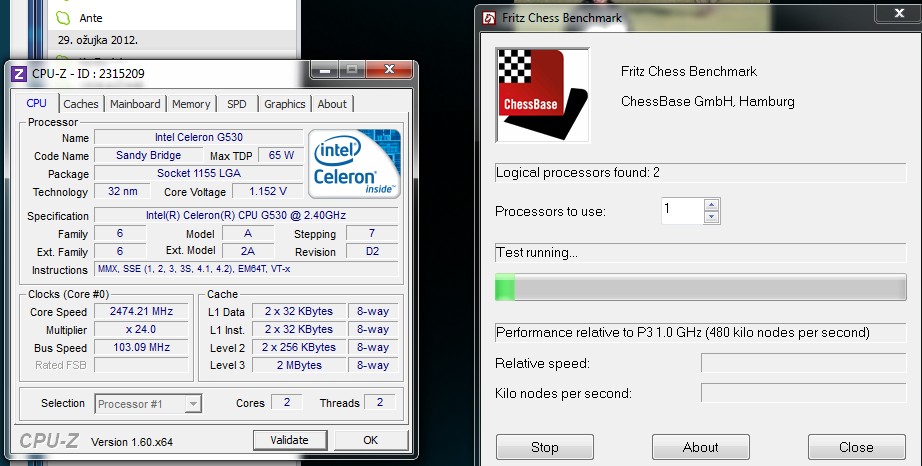Image resolution: width=922 pixels, height=466 pixels.
Task: Go to the Graphics tab
Action: coord(285,104)
